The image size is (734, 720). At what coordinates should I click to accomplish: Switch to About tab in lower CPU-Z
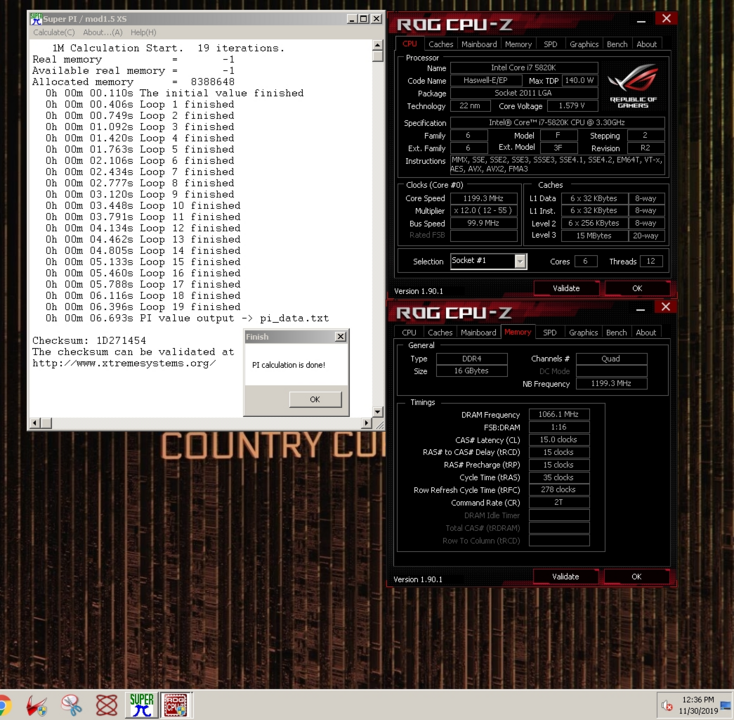pyautogui.click(x=646, y=332)
